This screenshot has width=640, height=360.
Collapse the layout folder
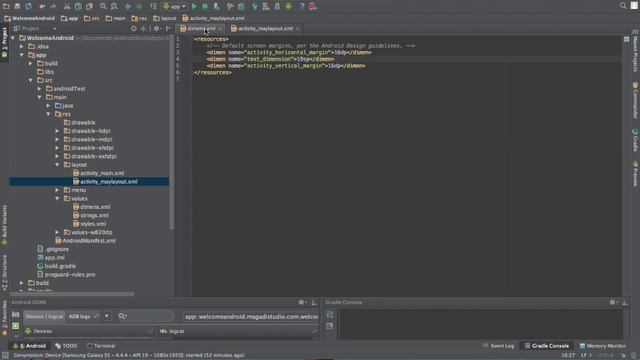coord(58,165)
